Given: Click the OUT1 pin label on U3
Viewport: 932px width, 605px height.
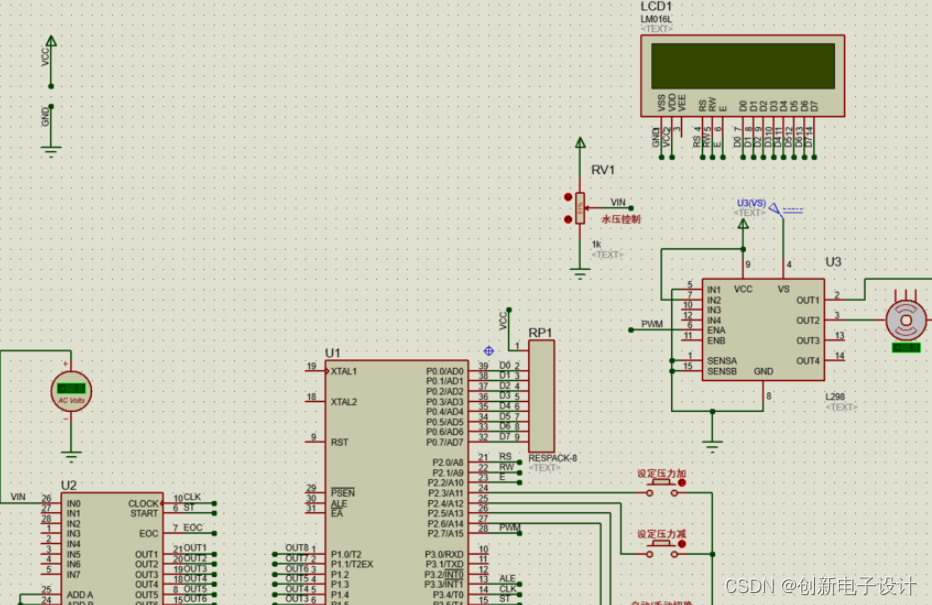Looking at the screenshot, I should [x=808, y=301].
